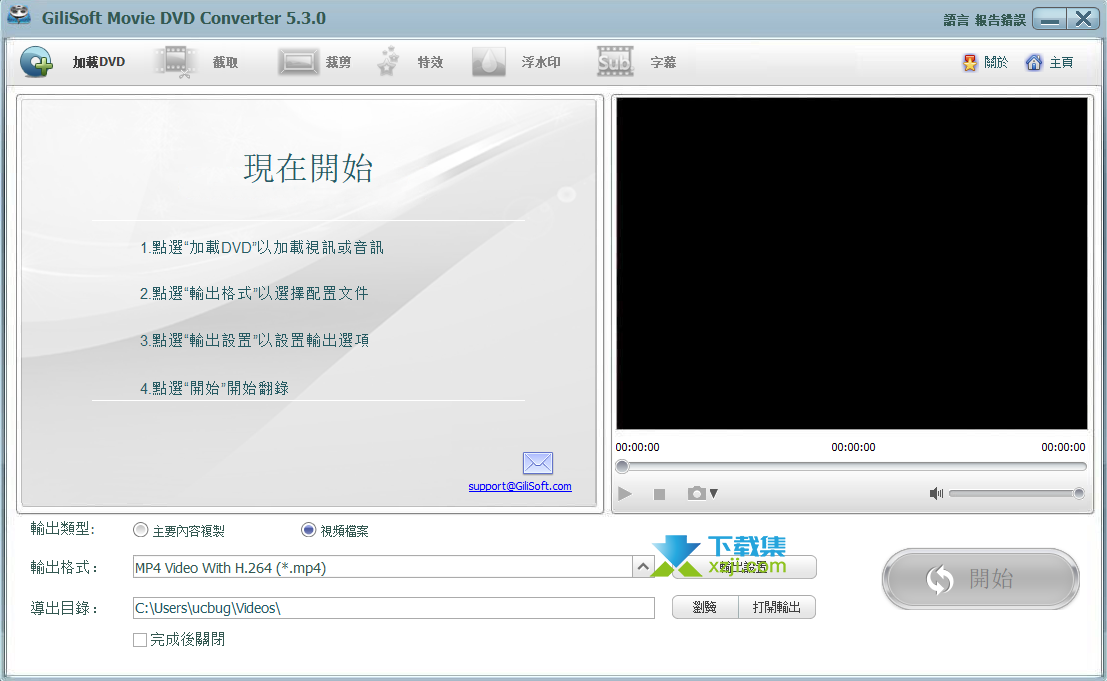Close the GiliSoft window
1107x681 pixels.
[x=1083, y=18]
